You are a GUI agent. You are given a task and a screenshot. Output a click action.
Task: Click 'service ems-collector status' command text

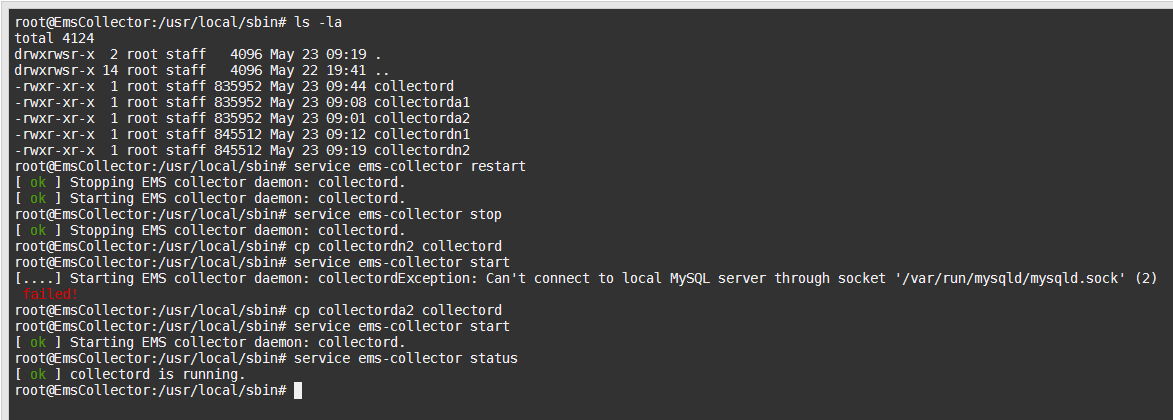(x=406, y=358)
